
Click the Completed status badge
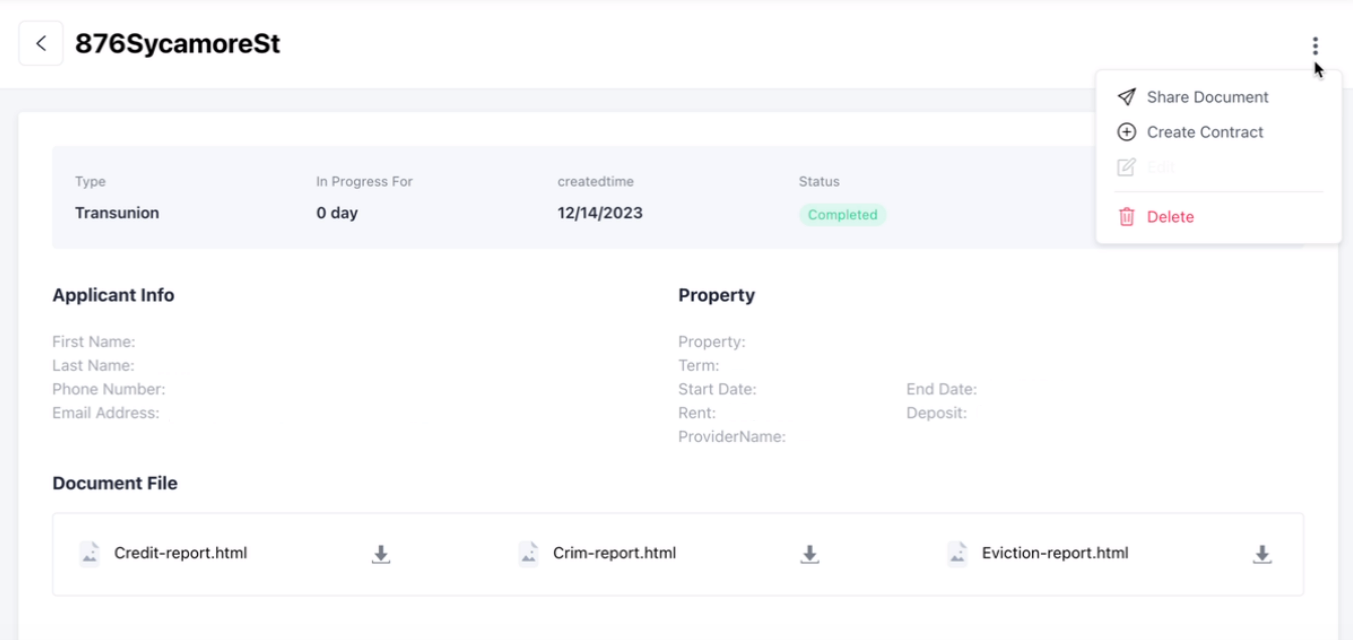point(842,214)
